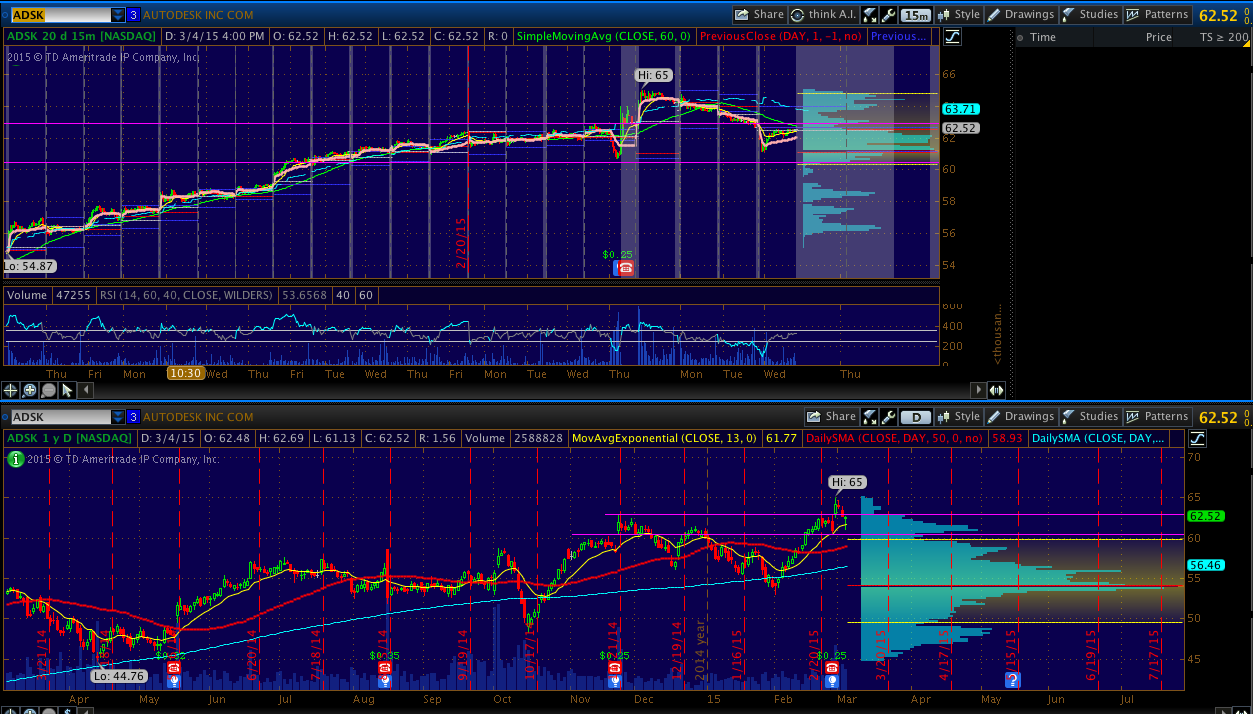Expand ADSK symbol dropdown in top chart
Image resolution: width=1253 pixels, height=714 pixels.
pos(118,15)
